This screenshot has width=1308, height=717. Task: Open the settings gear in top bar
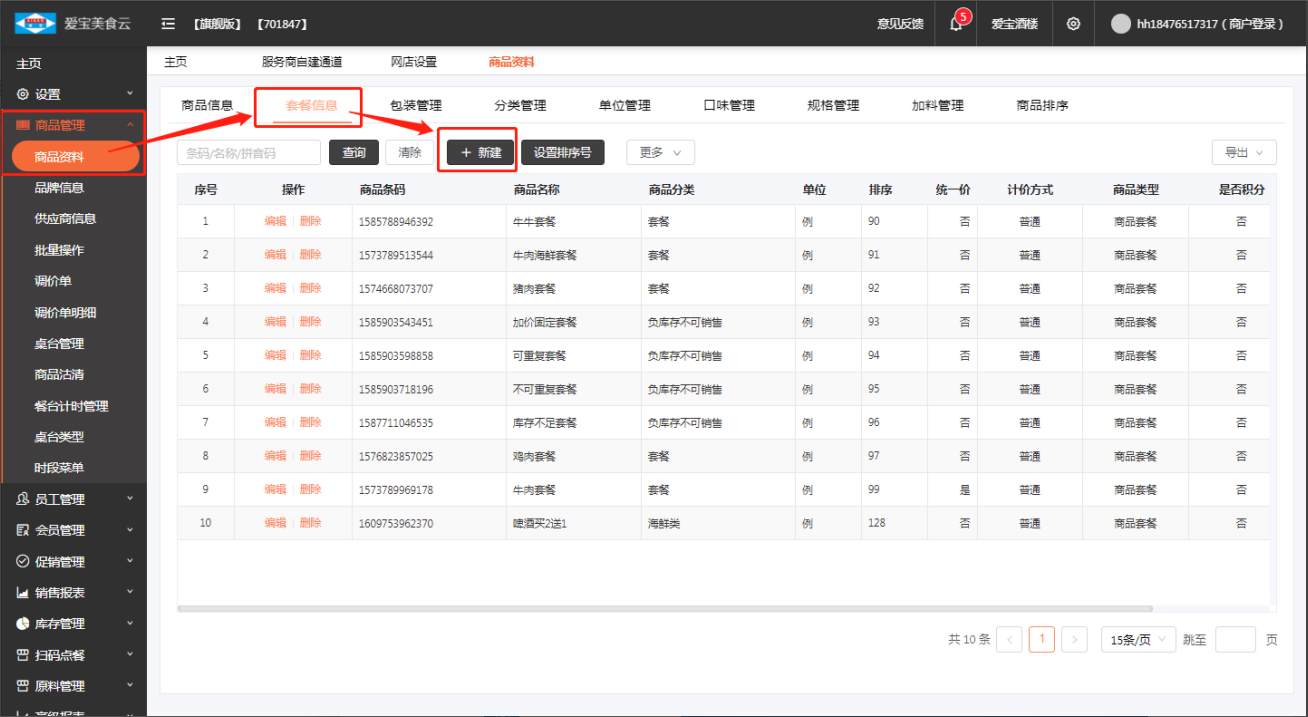pyautogui.click(x=1073, y=24)
